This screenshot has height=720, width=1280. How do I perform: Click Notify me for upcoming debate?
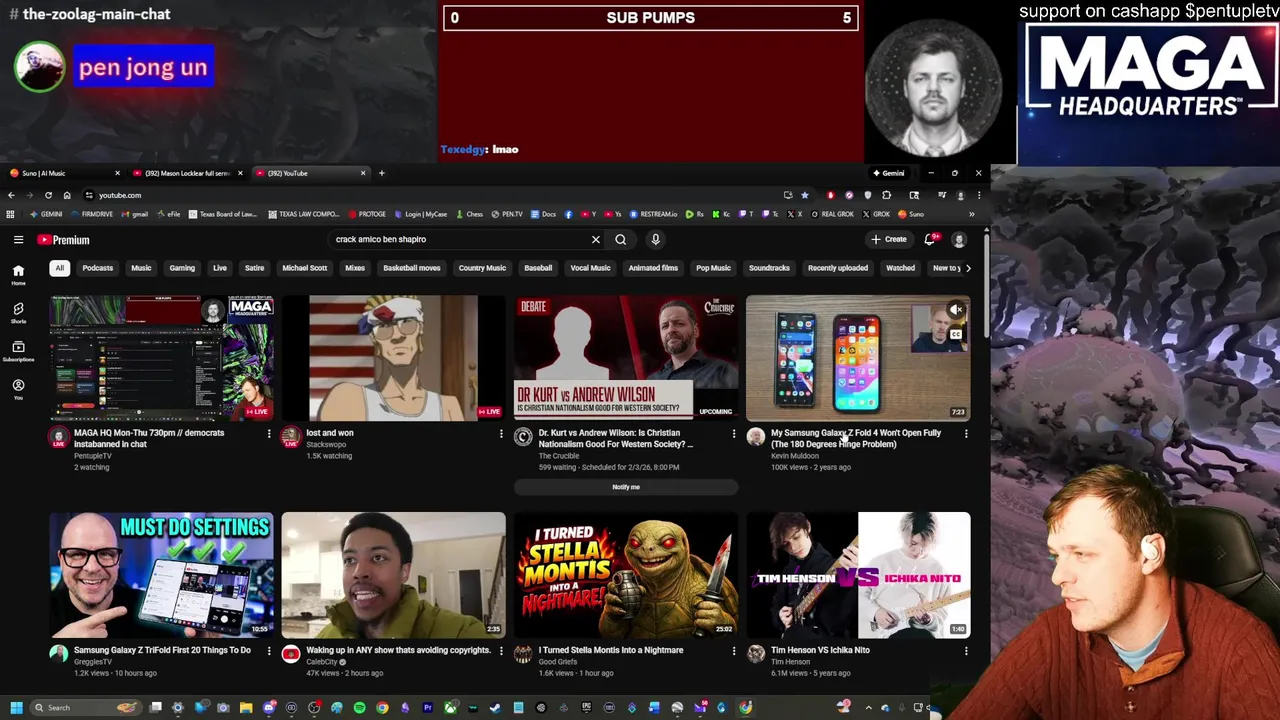point(626,487)
